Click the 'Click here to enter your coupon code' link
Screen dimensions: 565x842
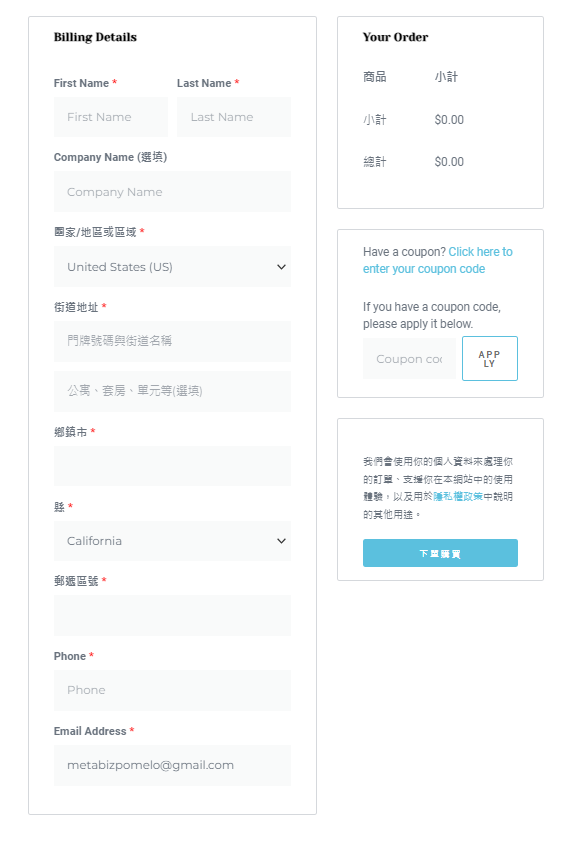click(438, 260)
